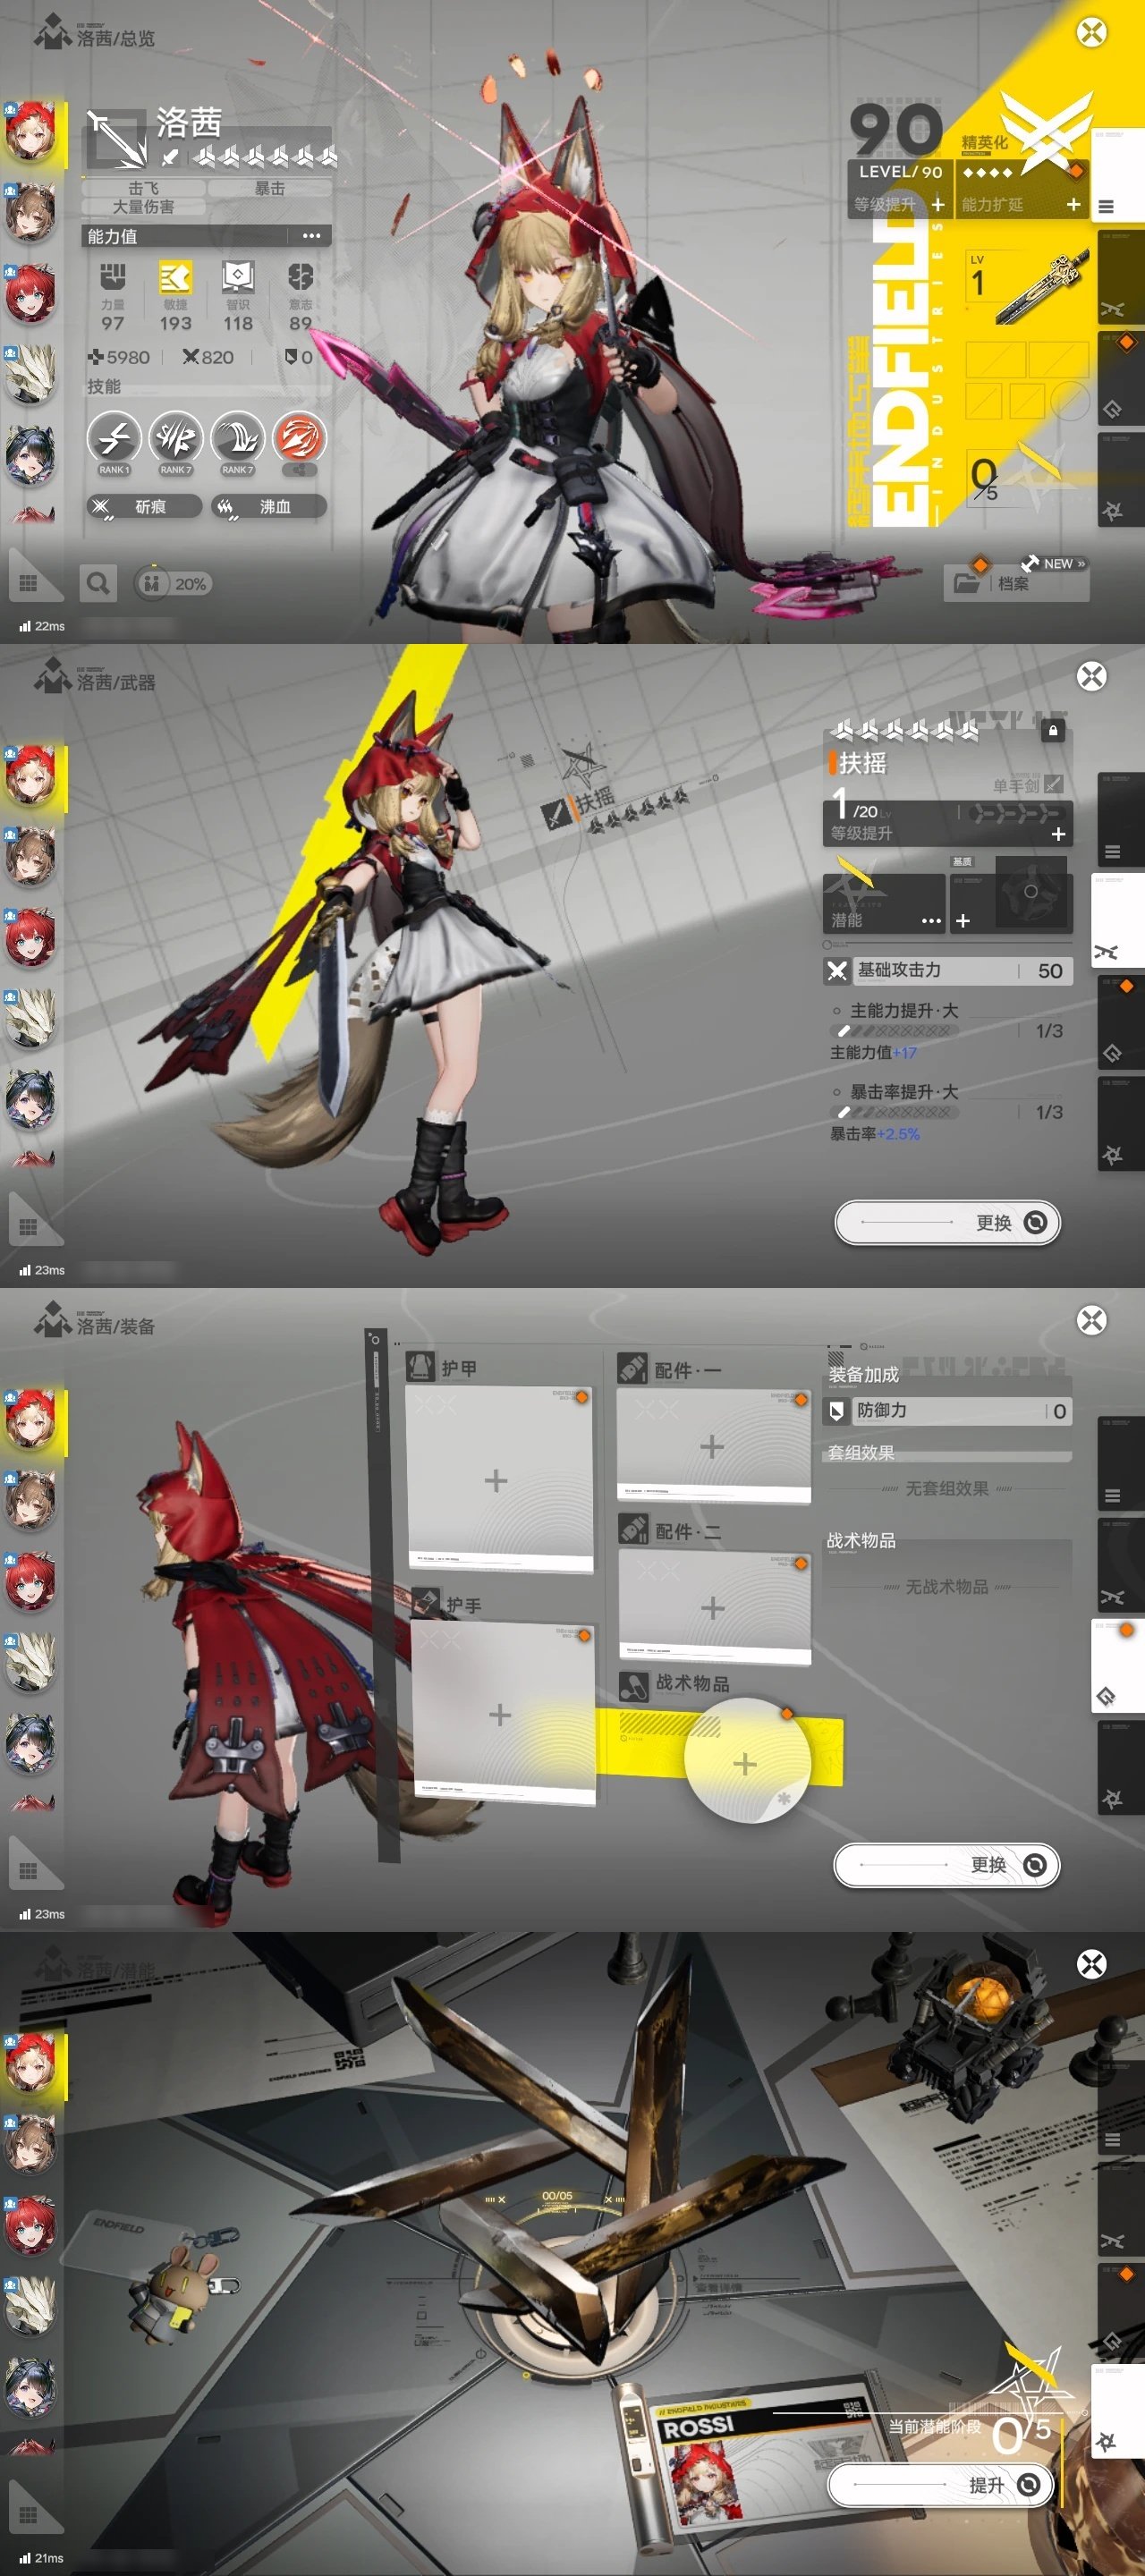1145x2576 pixels.
Task: Expand 能力扩延 with its plus sign
Action: [x=1073, y=204]
